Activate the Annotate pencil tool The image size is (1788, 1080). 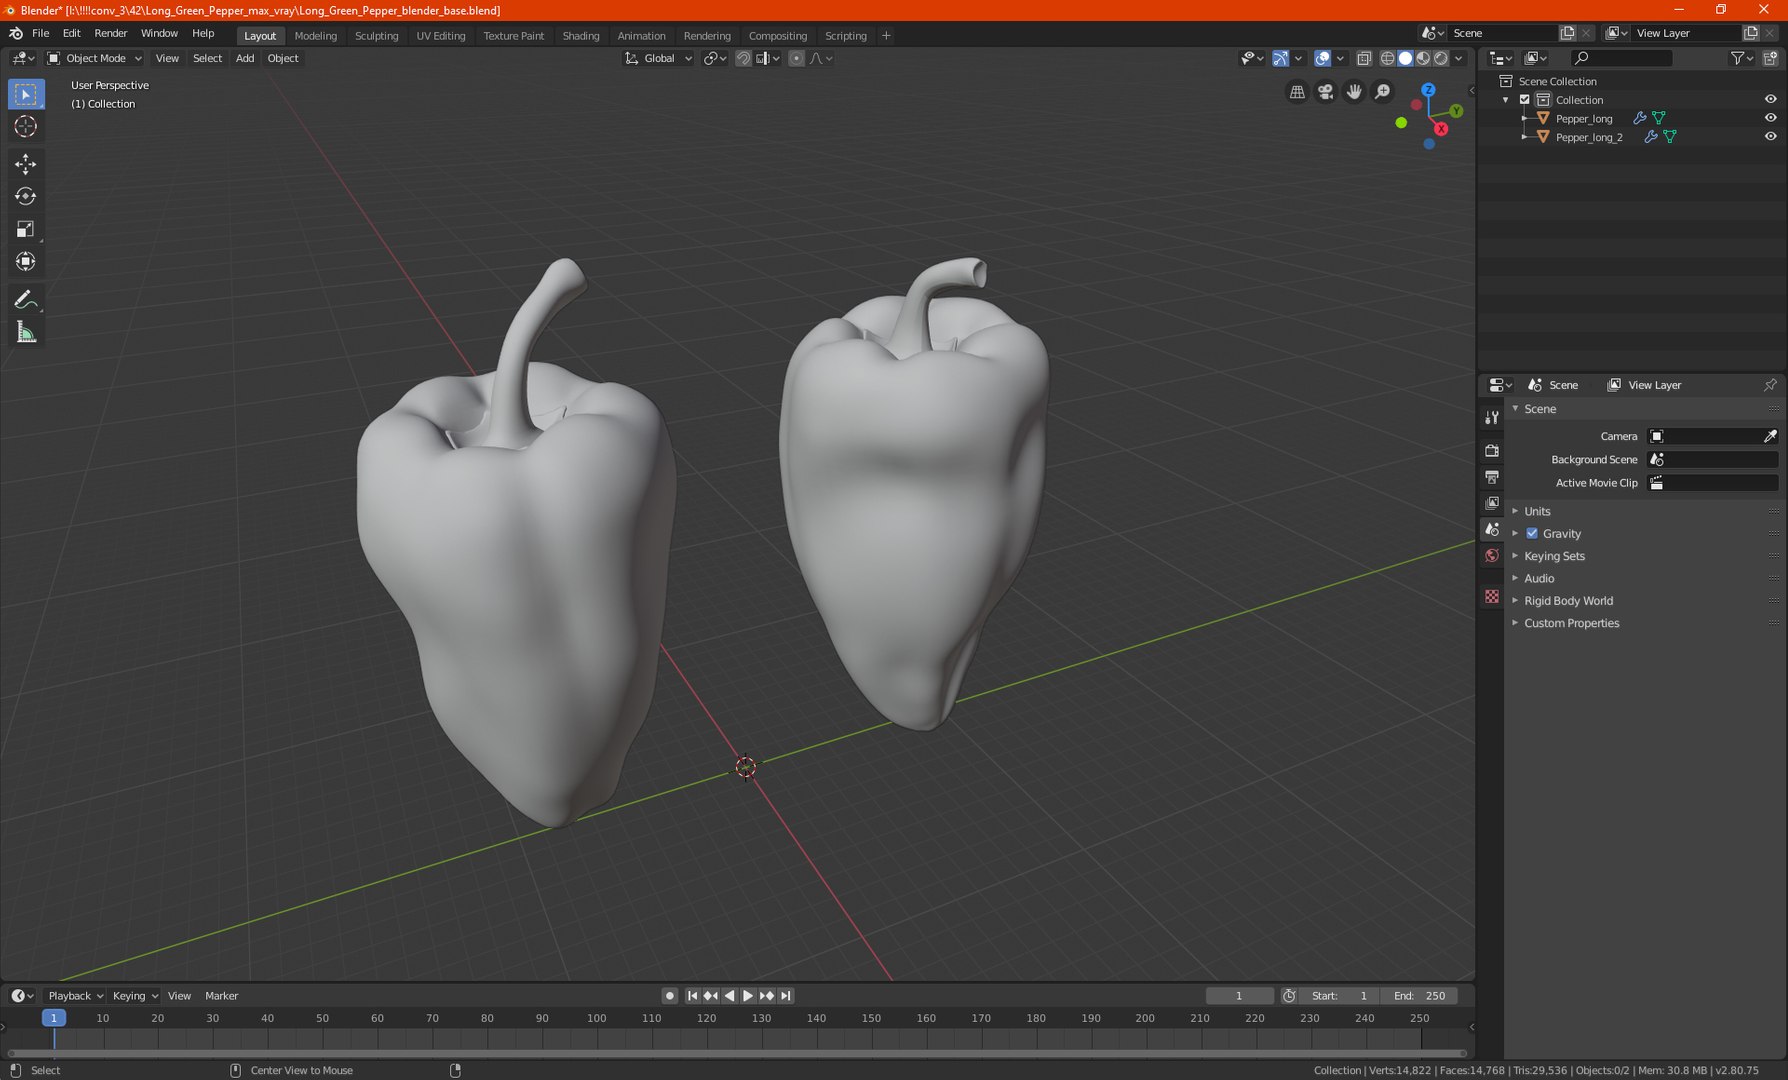coord(26,300)
